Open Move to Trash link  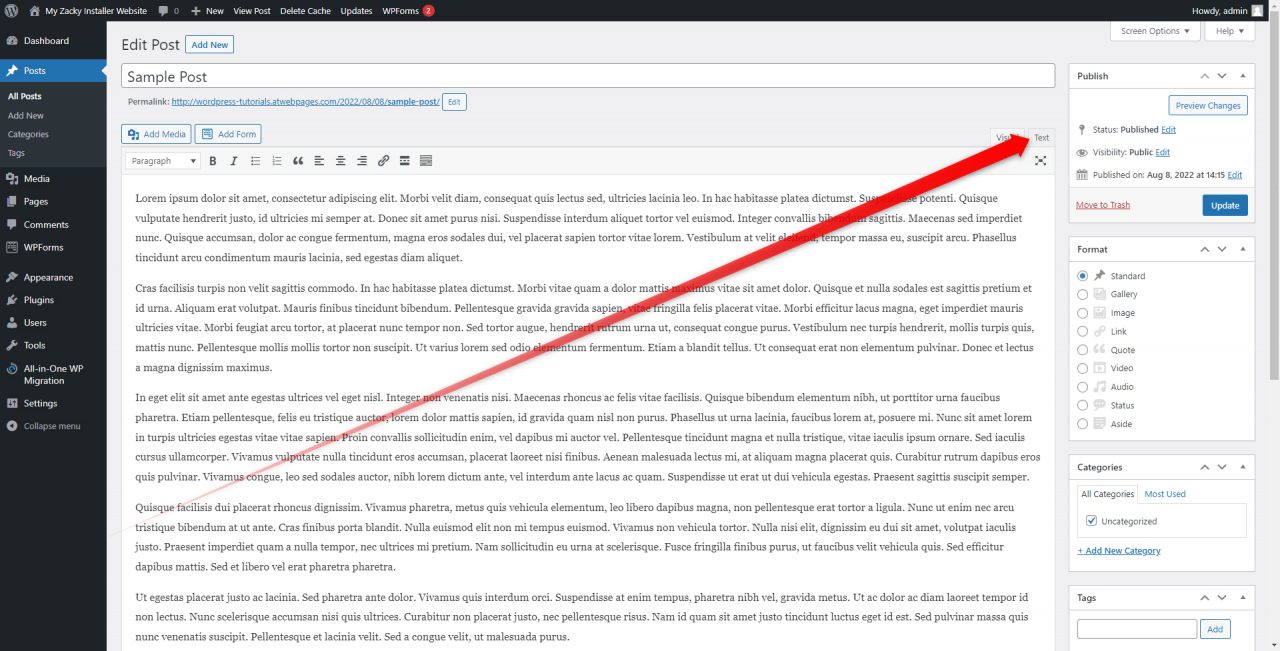pyautogui.click(x=1103, y=204)
